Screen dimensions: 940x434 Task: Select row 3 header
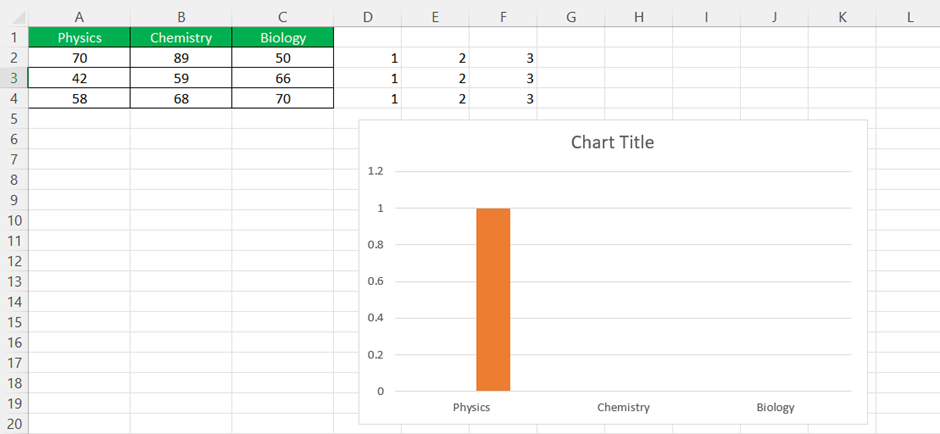(x=14, y=79)
